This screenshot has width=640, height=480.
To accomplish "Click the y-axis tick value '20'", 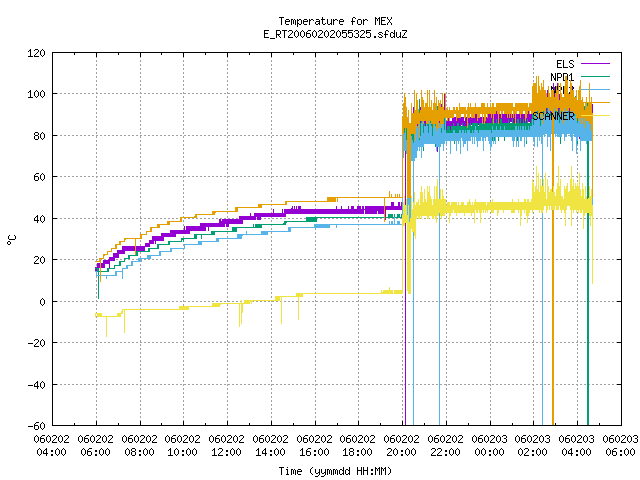I will coord(39,260).
